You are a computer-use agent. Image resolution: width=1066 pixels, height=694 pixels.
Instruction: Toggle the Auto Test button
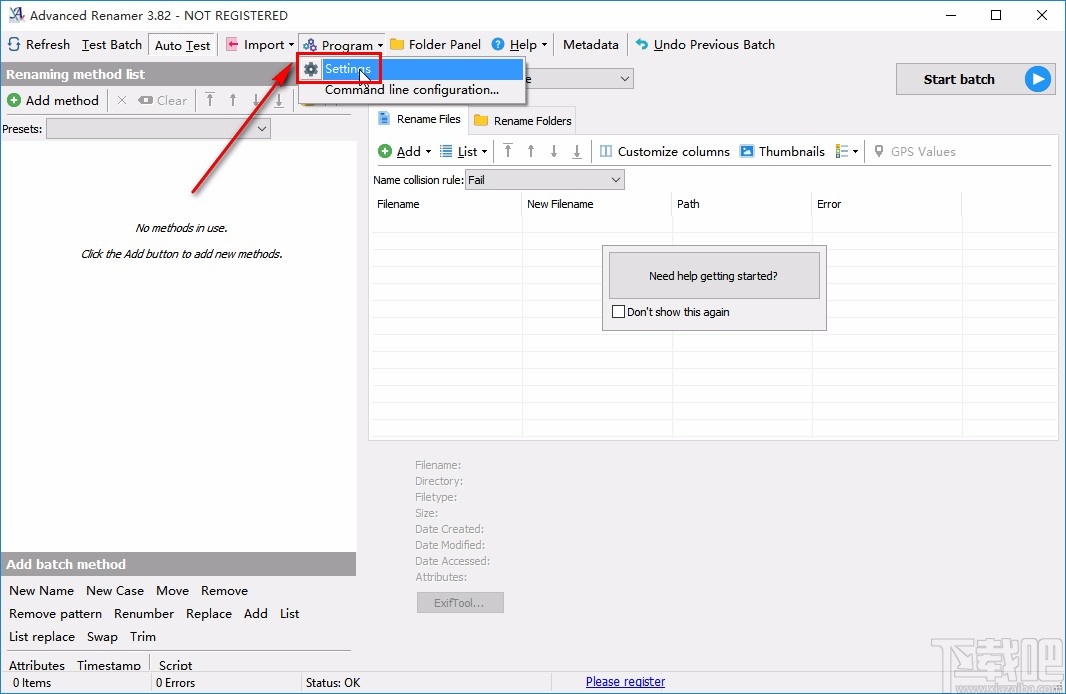click(182, 46)
